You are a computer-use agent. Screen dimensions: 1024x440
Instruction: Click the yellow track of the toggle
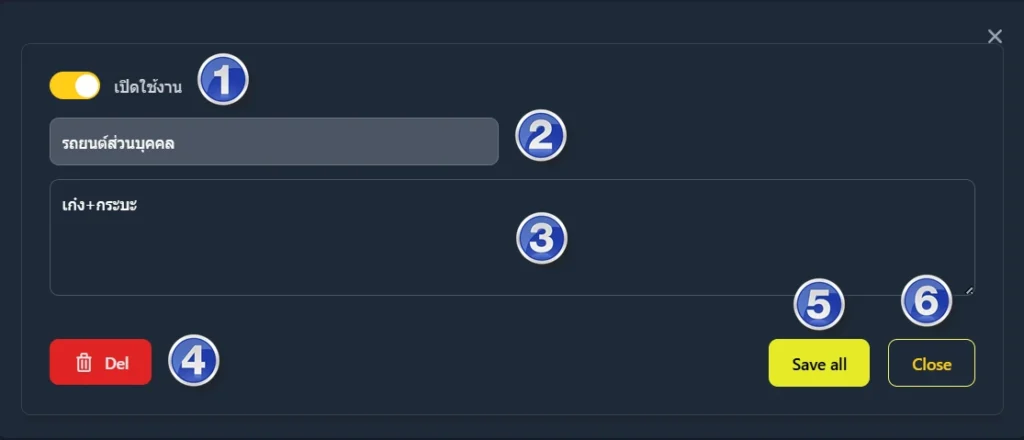(x=60, y=86)
